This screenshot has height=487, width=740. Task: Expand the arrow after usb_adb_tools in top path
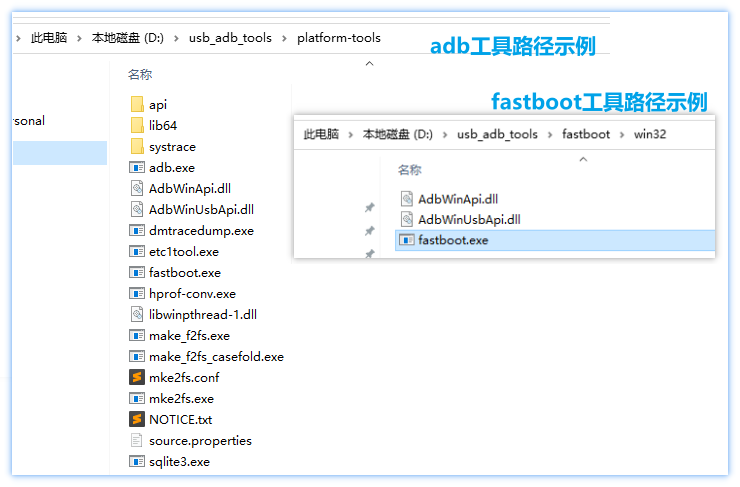[x=284, y=38]
